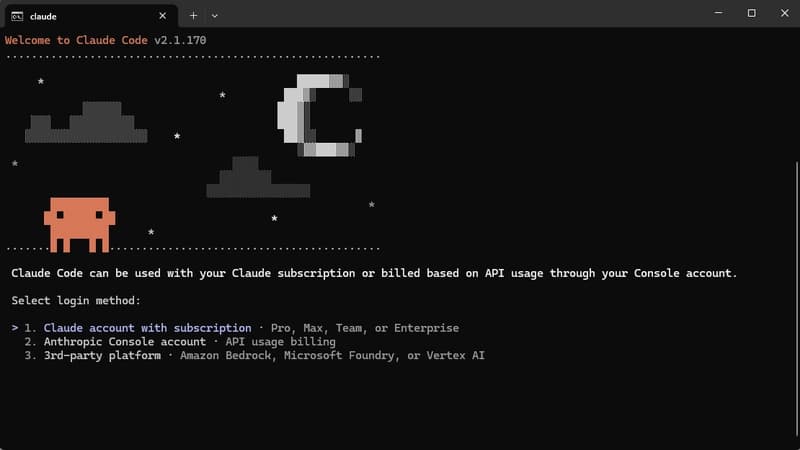Choose Claude account with subscription option

pyautogui.click(x=147, y=328)
